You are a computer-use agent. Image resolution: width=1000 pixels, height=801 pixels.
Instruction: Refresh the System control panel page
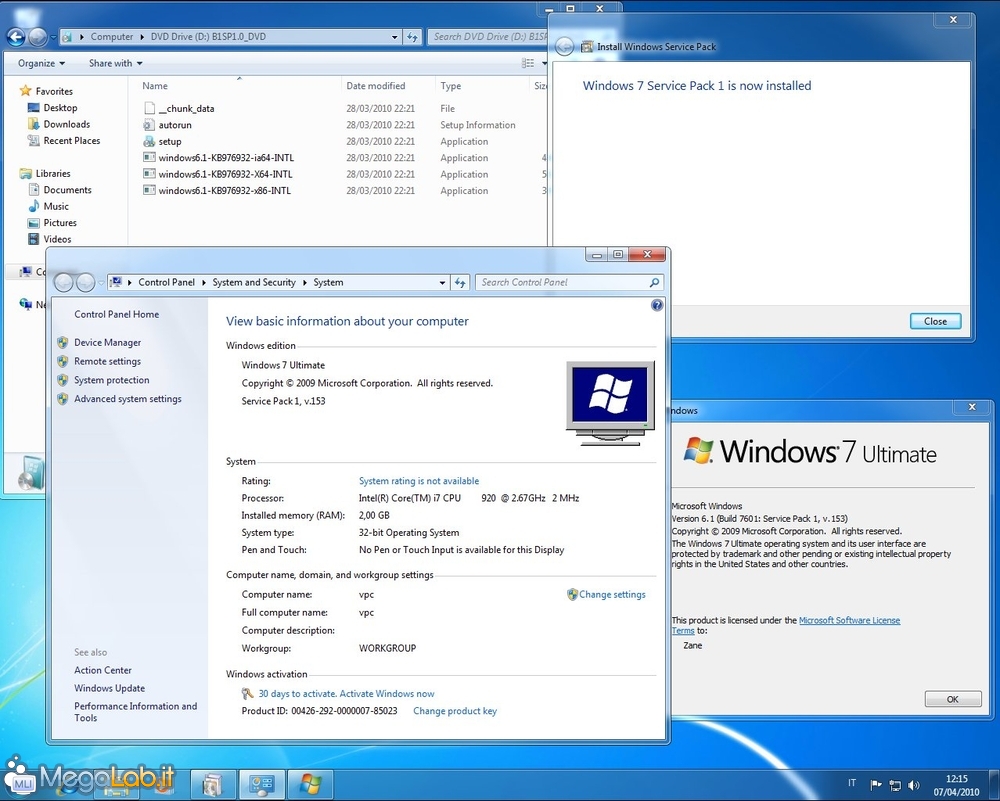(x=460, y=283)
